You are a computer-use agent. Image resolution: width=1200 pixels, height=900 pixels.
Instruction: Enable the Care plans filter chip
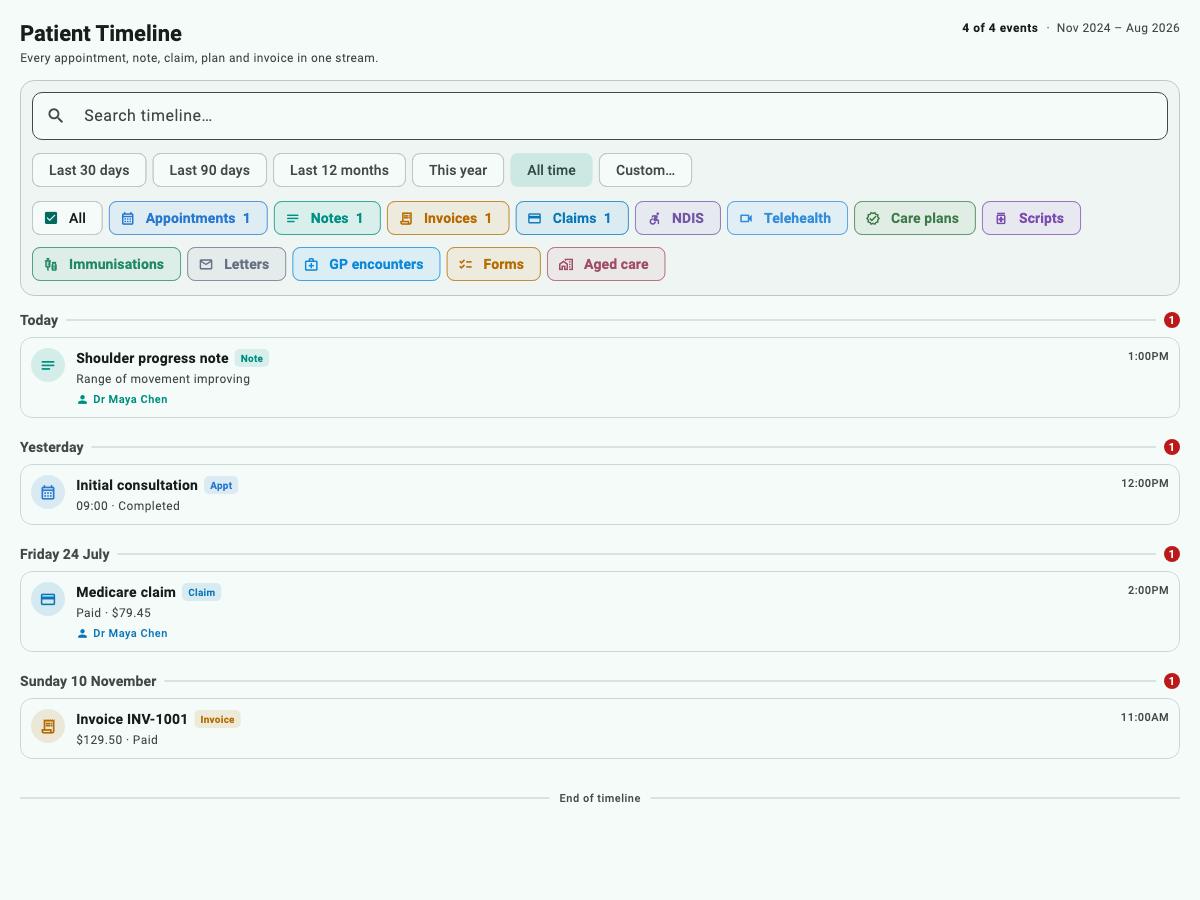915,218
